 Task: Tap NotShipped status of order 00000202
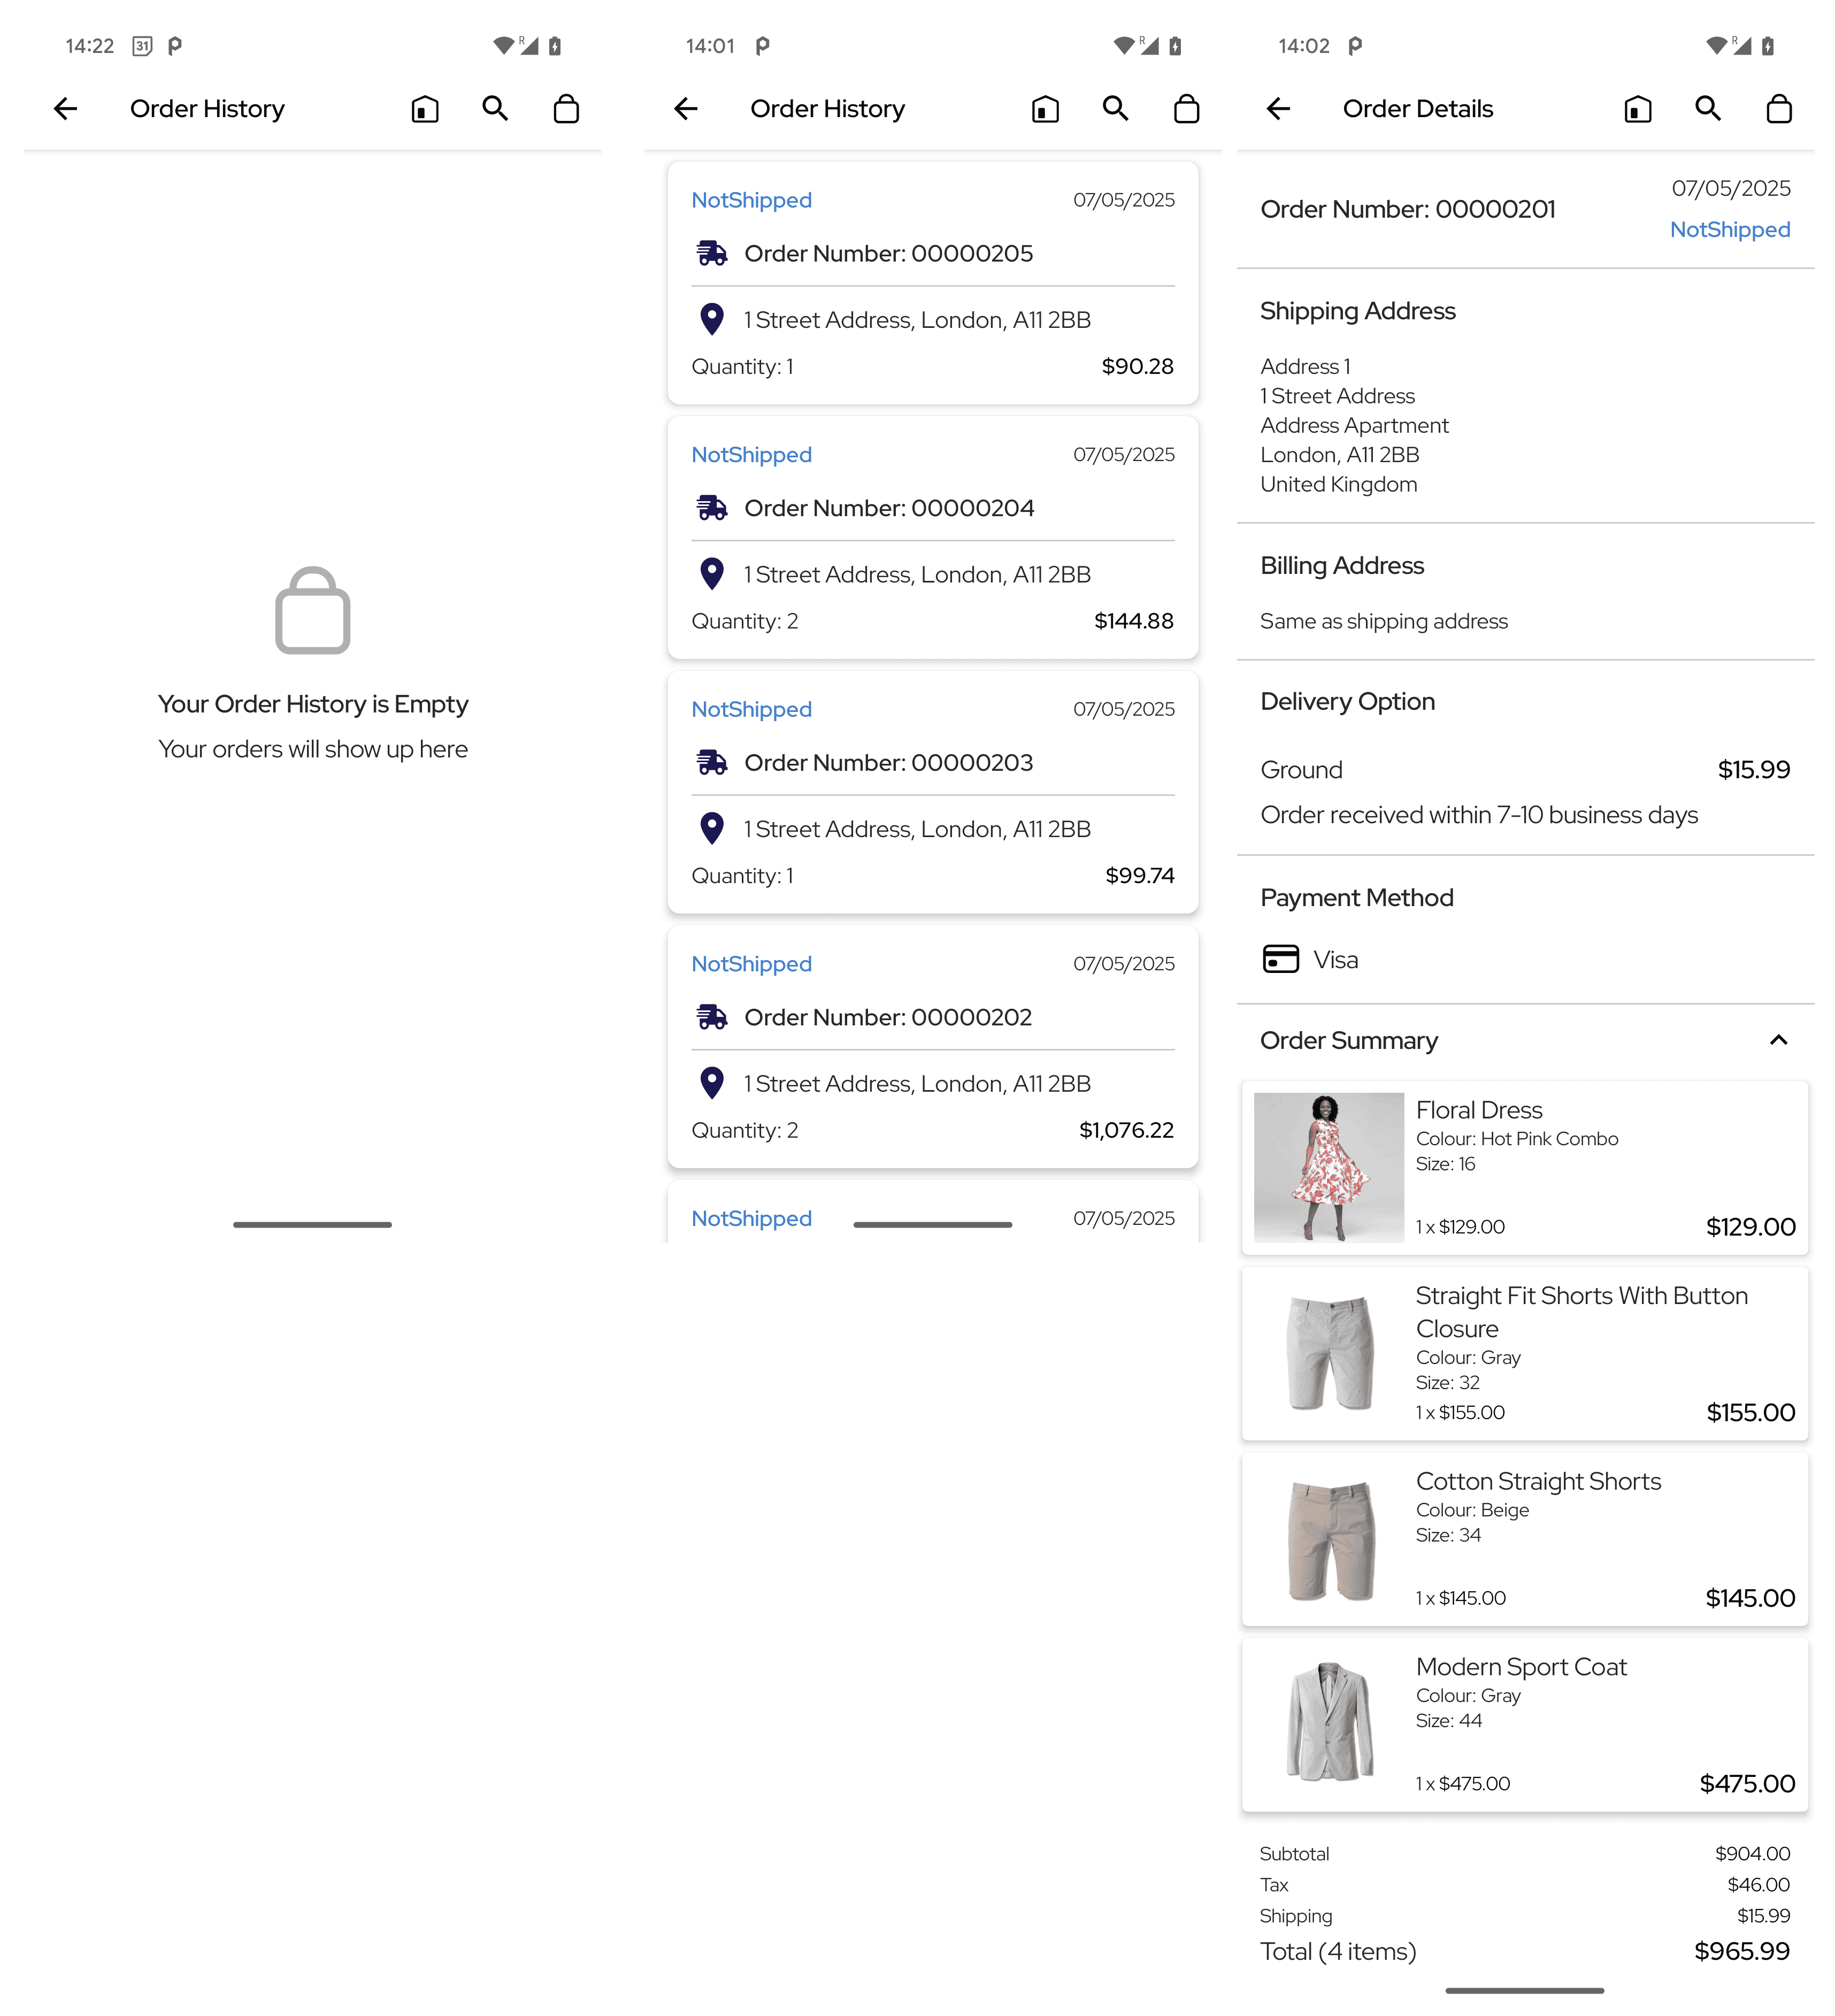(x=752, y=964)
